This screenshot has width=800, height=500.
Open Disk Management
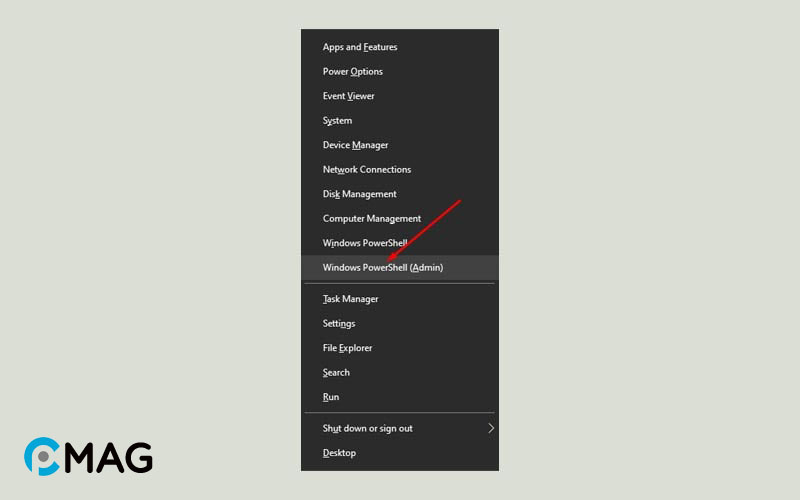[400, 194]
